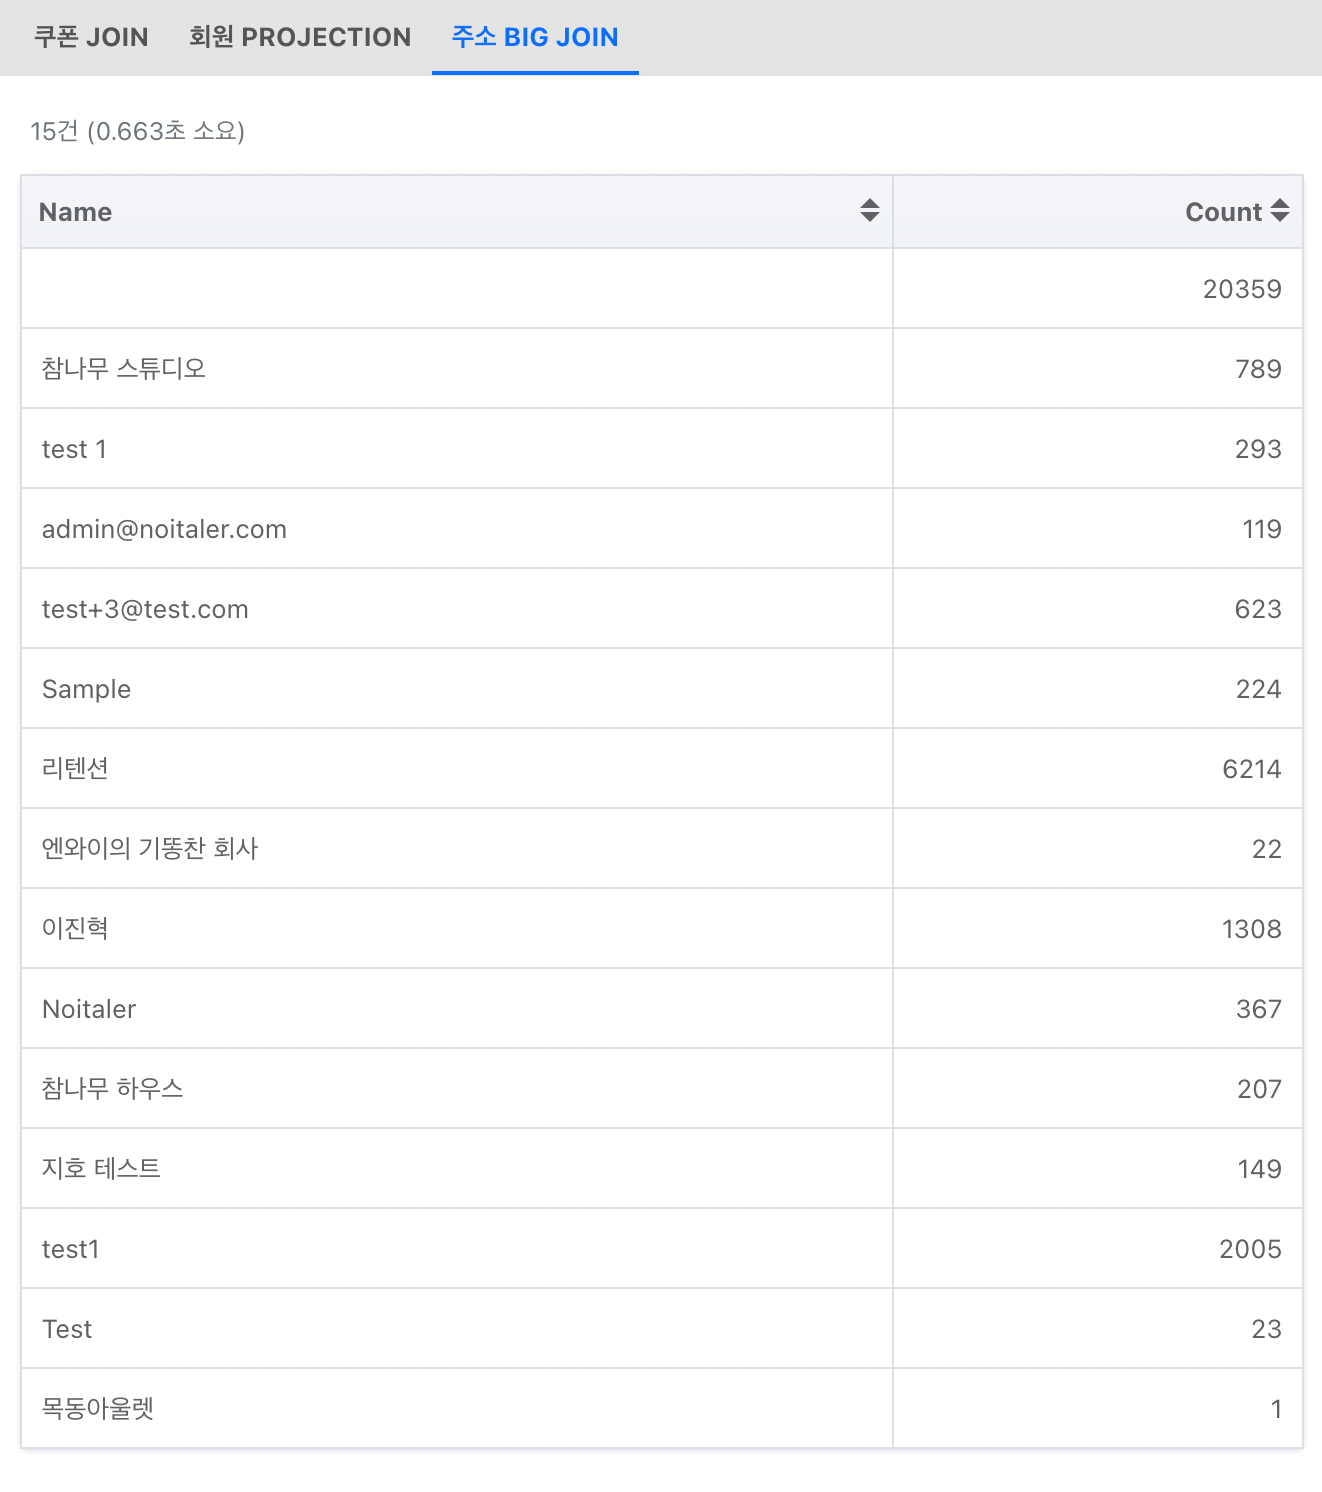1322x1492 pixels.
Task: Select the Noitaler row
Action: (89, 1009)
